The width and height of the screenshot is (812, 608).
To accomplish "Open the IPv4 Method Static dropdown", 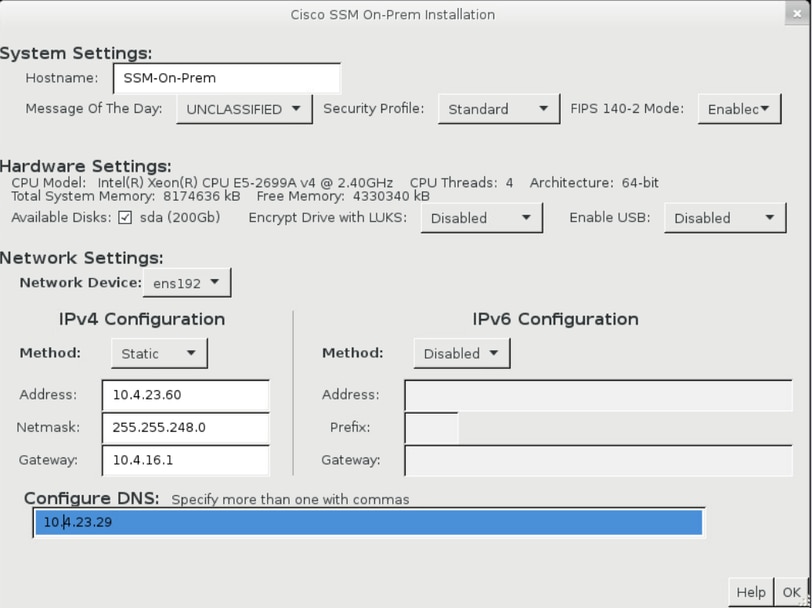I will (x=160, y=353).
